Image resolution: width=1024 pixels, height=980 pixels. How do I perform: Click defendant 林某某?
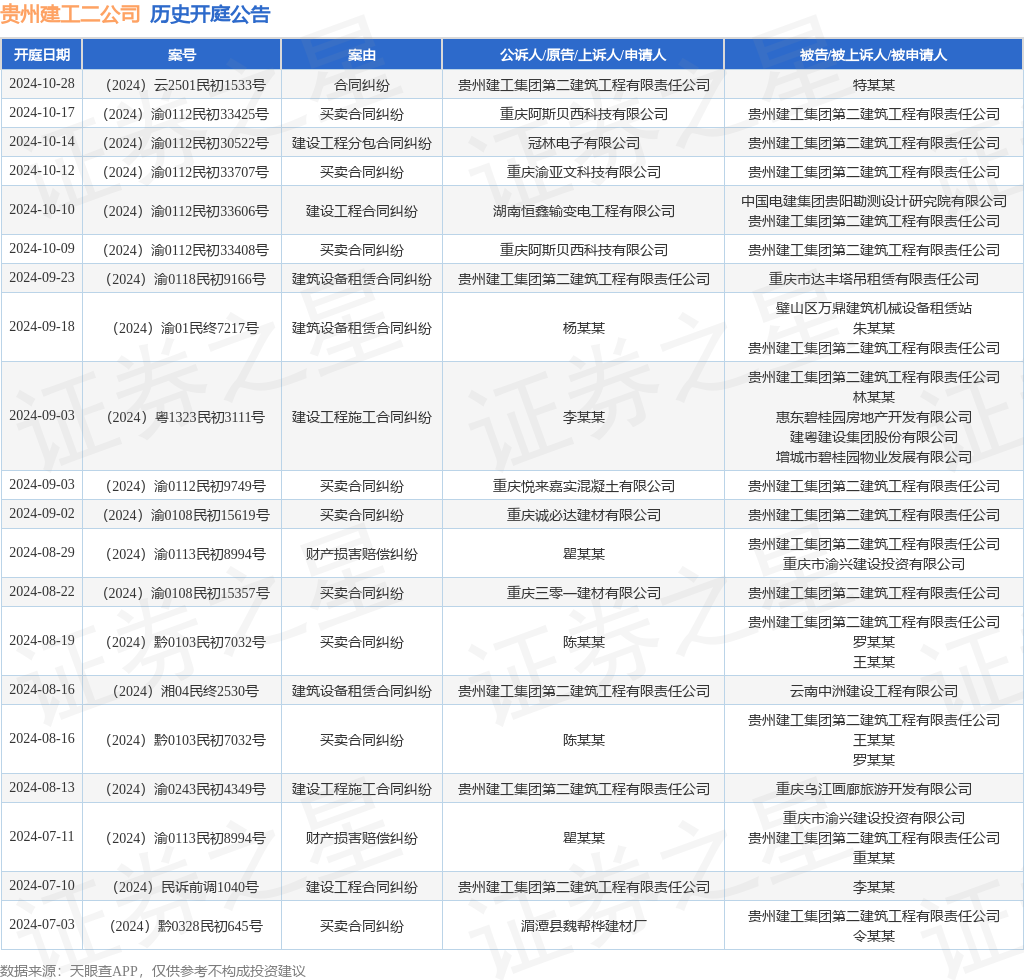click(873, 397)
